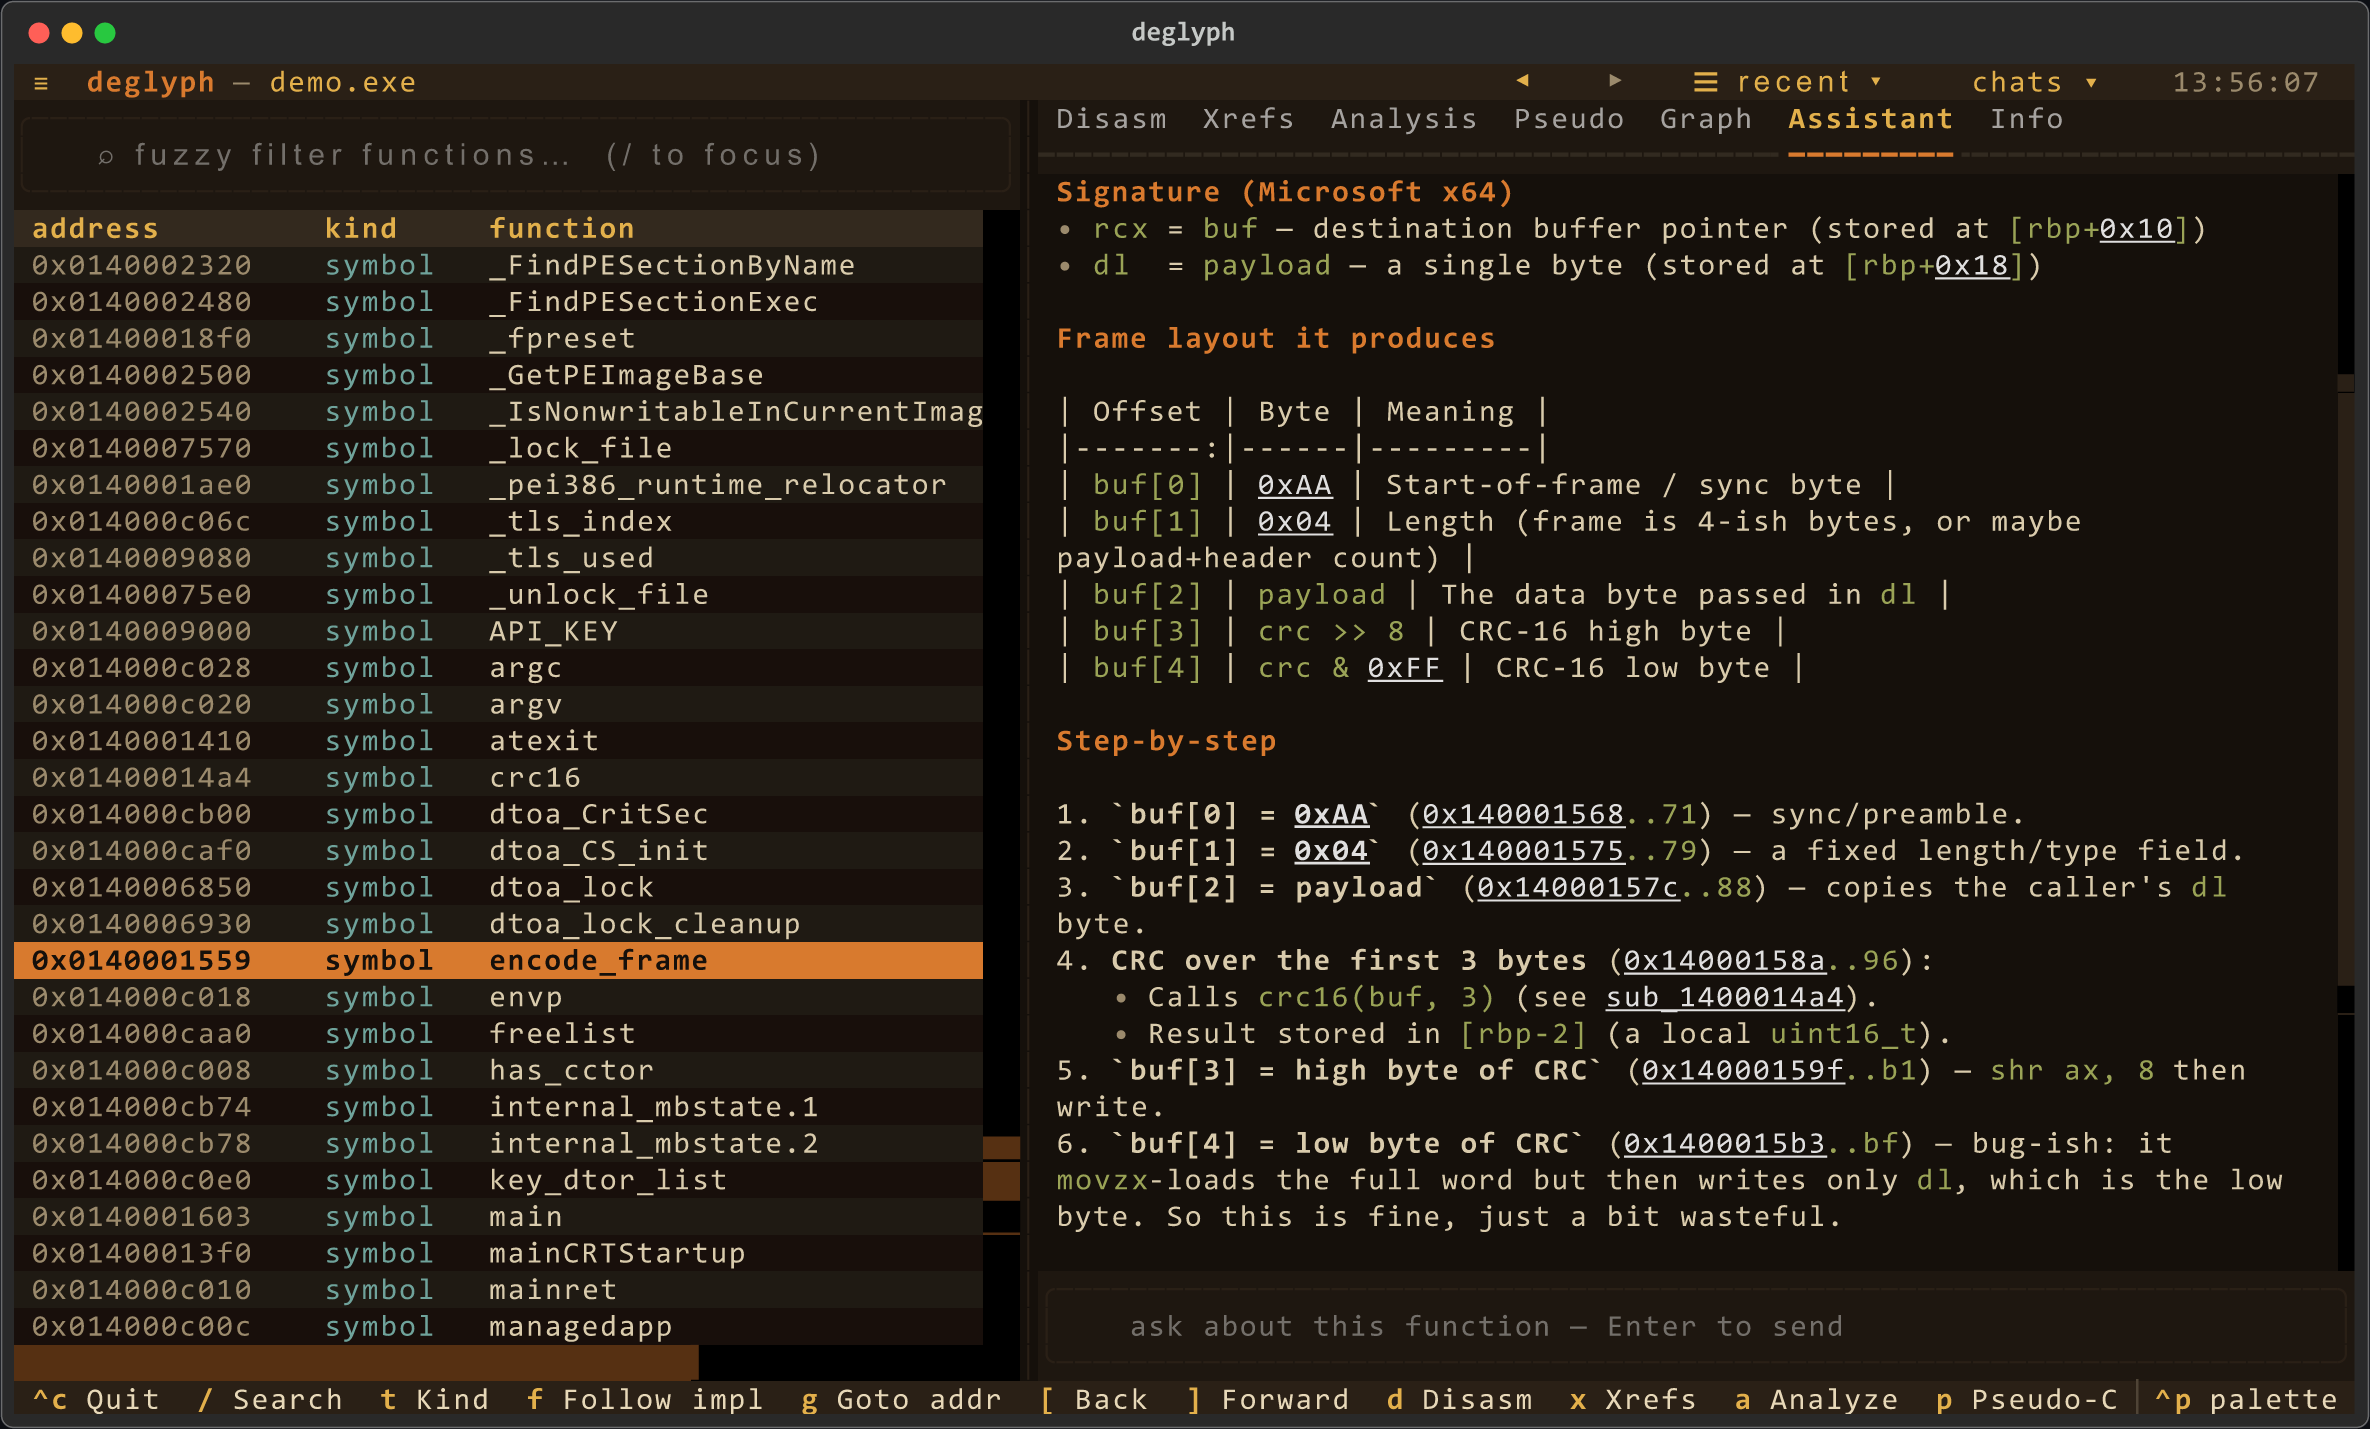The height and width of the screenshot is (1429, 2370).
Task: Follow the 0x14000159f address link
Action: (x=1742, y=1070)
